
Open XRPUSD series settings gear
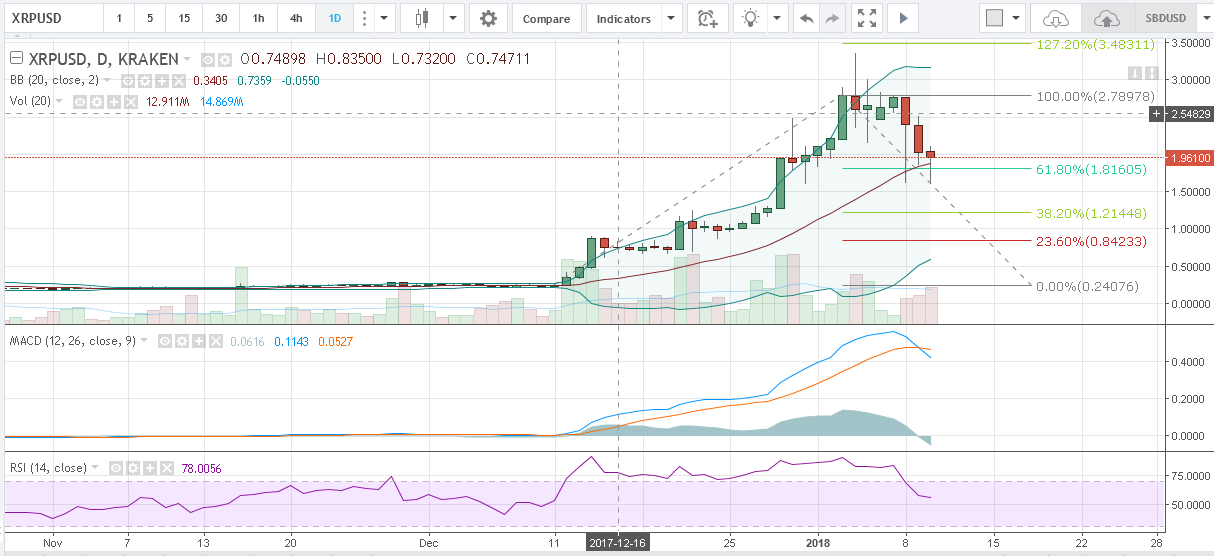click(x=225, y=59)
